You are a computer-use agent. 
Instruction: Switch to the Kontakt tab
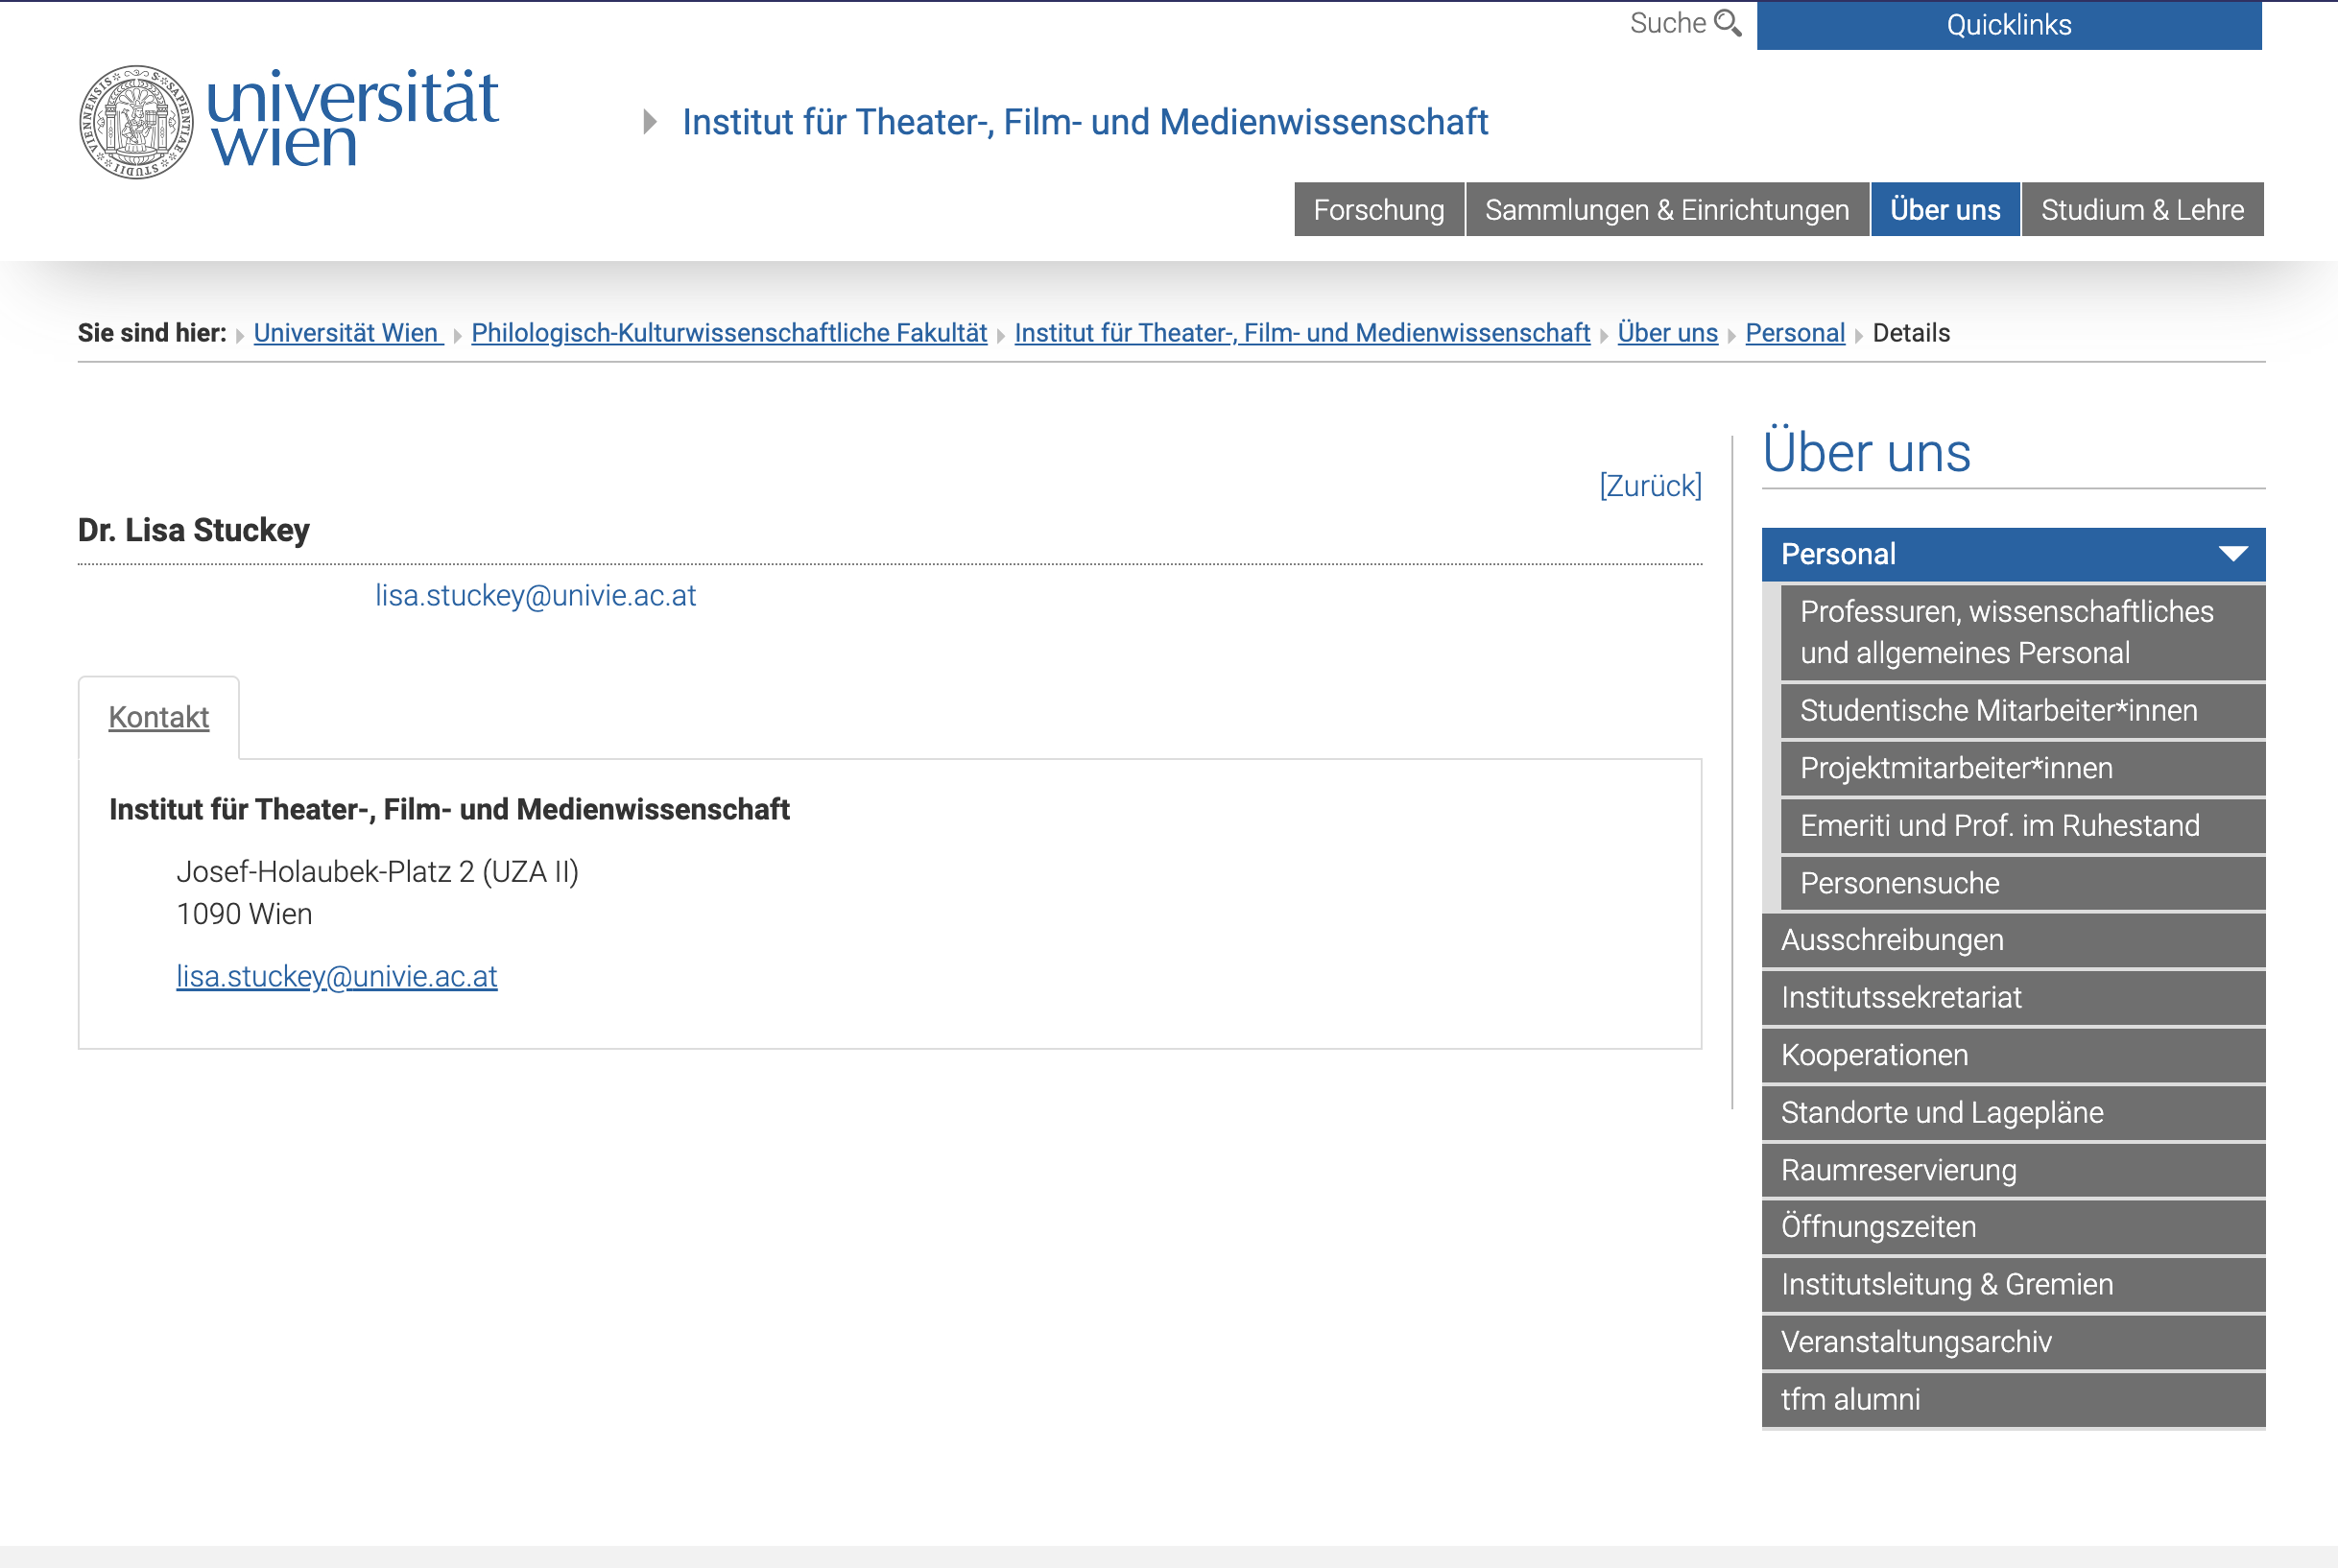tap(159, 717)
